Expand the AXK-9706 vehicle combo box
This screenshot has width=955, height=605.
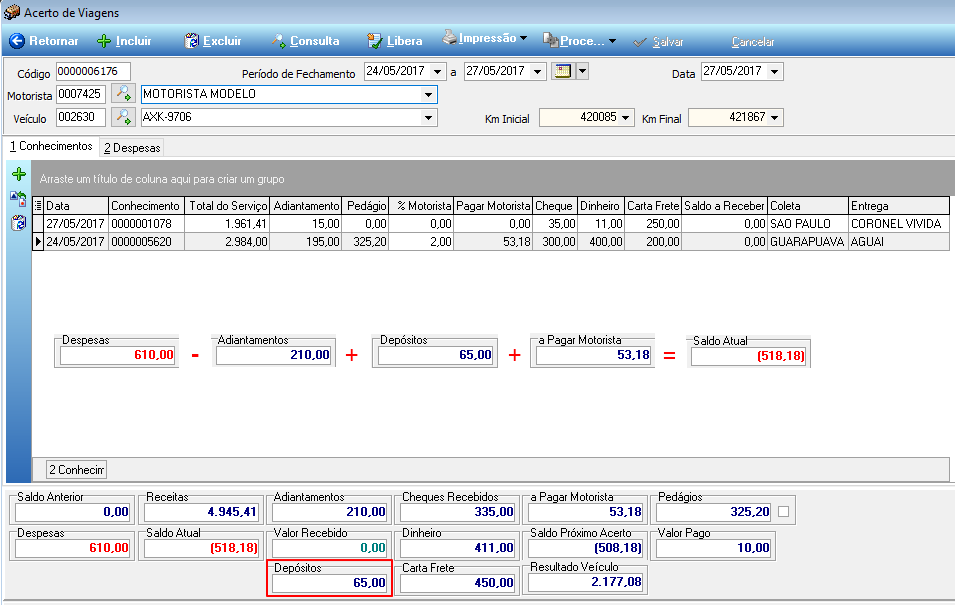coord(428,118)
